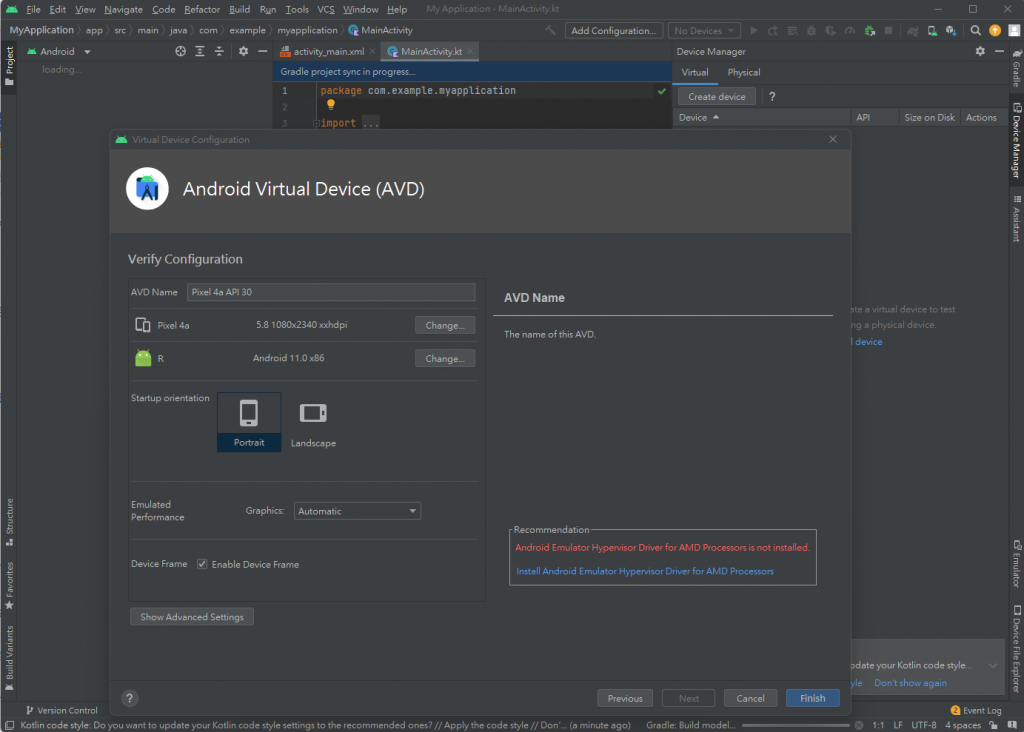
Task: Select the Virtual devices tab
Action: (x=695, y=72)
